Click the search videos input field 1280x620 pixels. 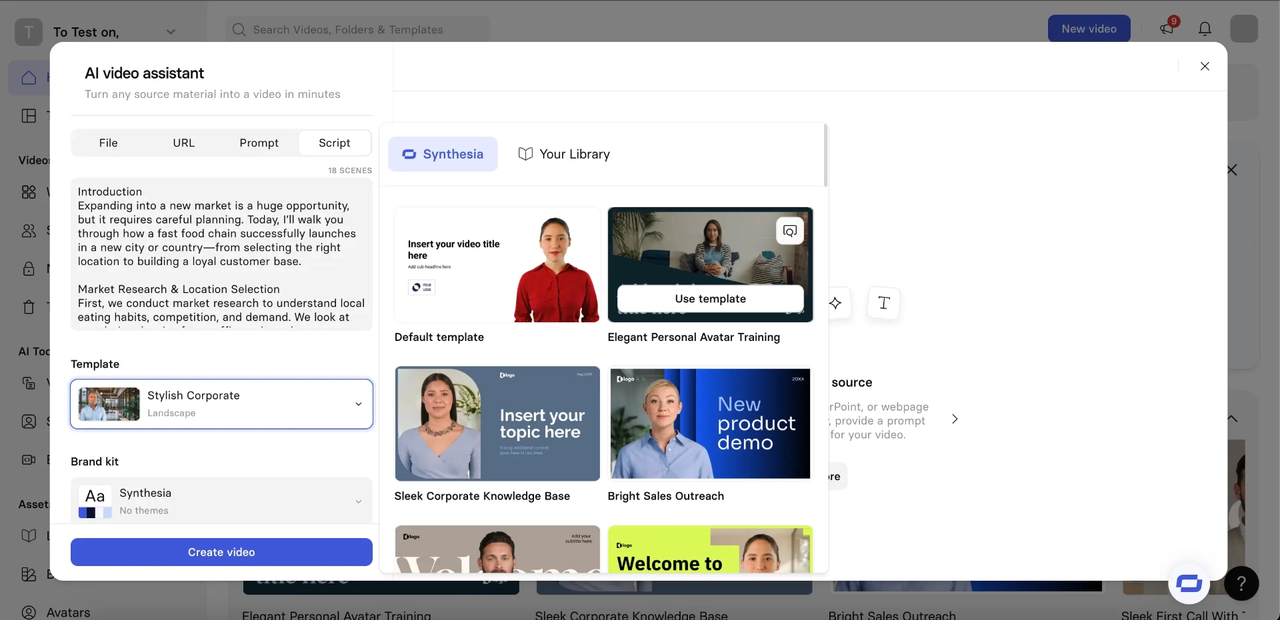tap(357, 29)
